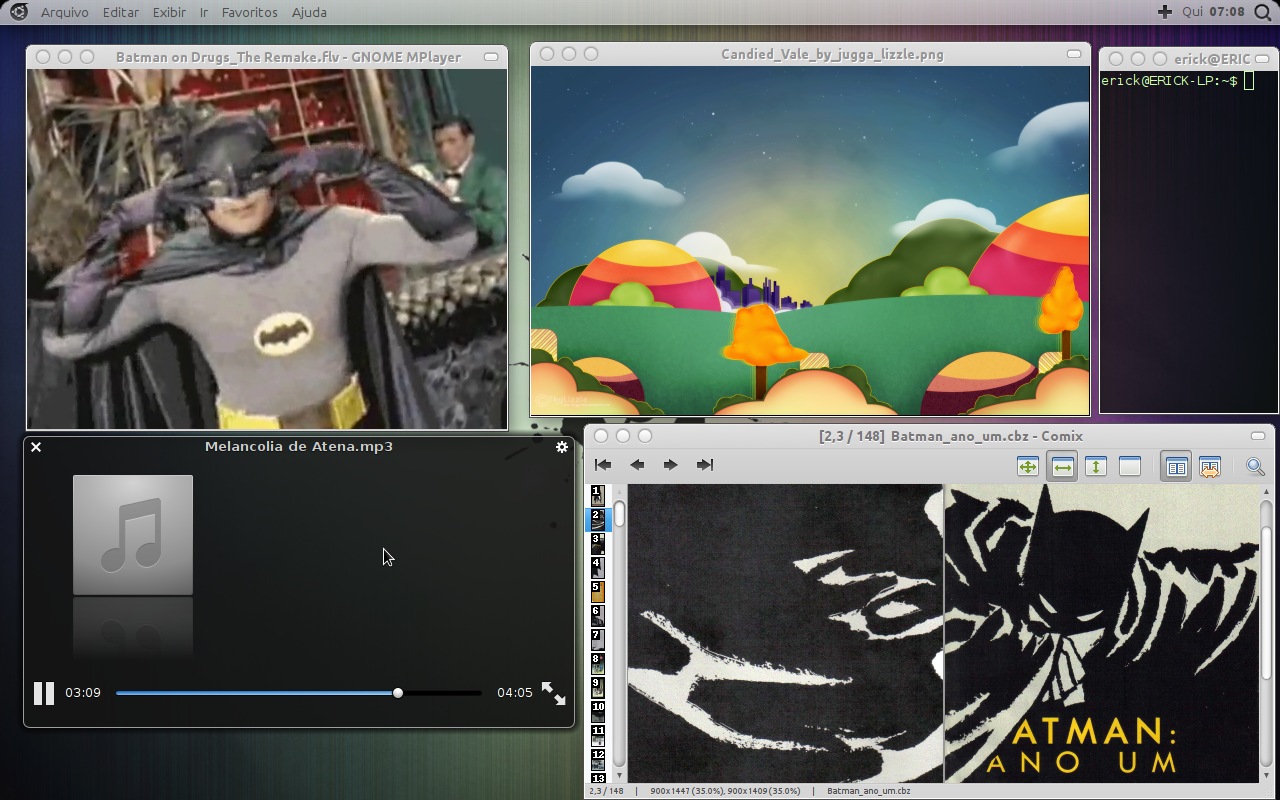Go to first page in Comix
The image size is (1280, 800).
pyautogui.click(x=603, y=465)
